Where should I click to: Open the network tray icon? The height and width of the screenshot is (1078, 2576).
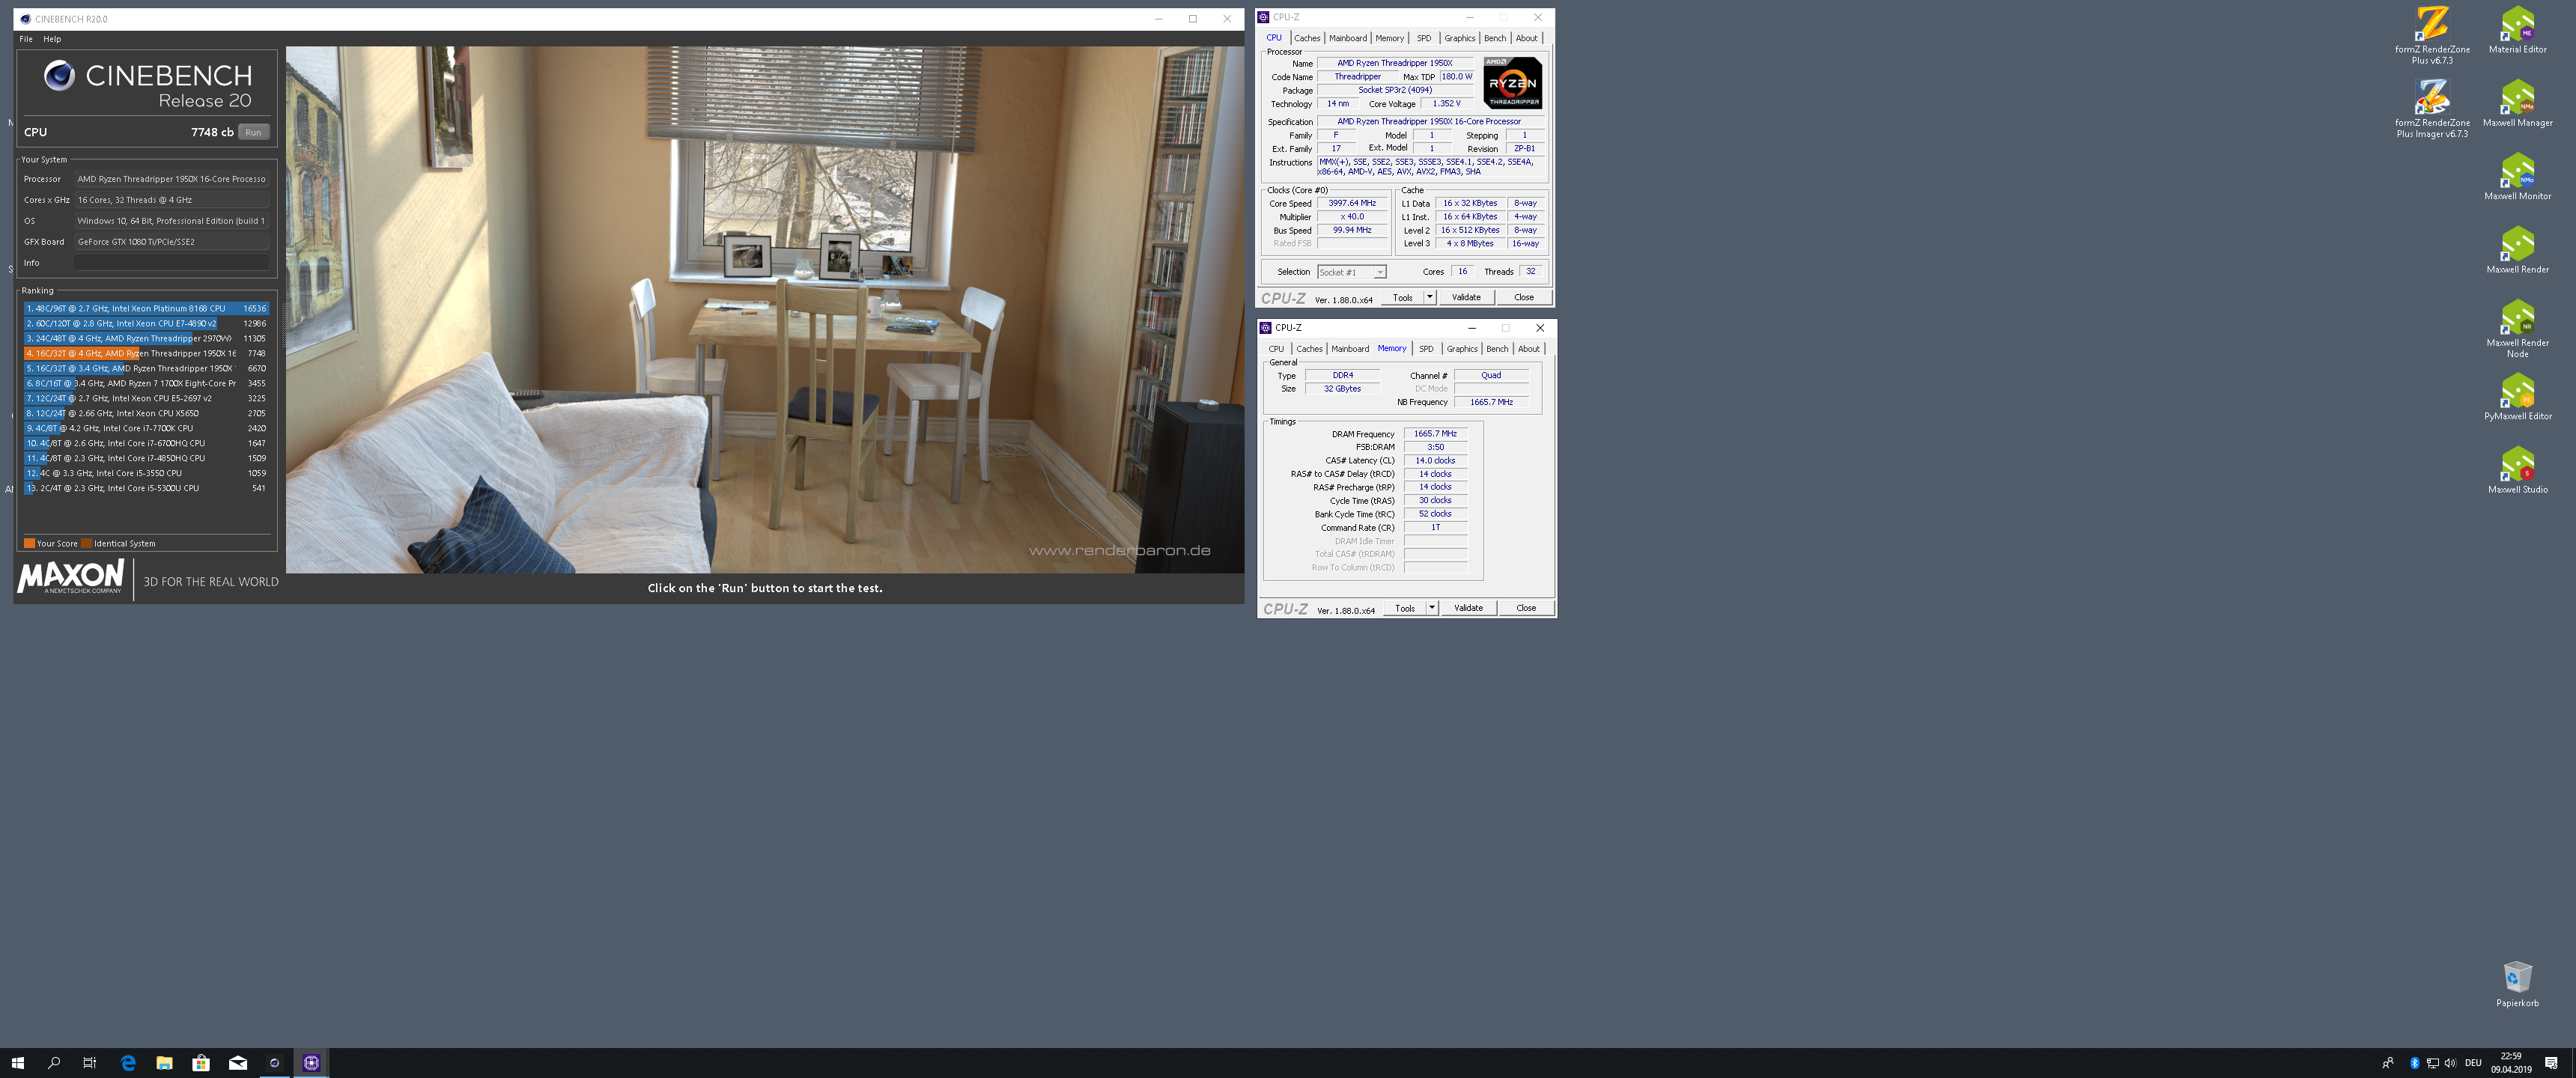click(2432, 1063)
